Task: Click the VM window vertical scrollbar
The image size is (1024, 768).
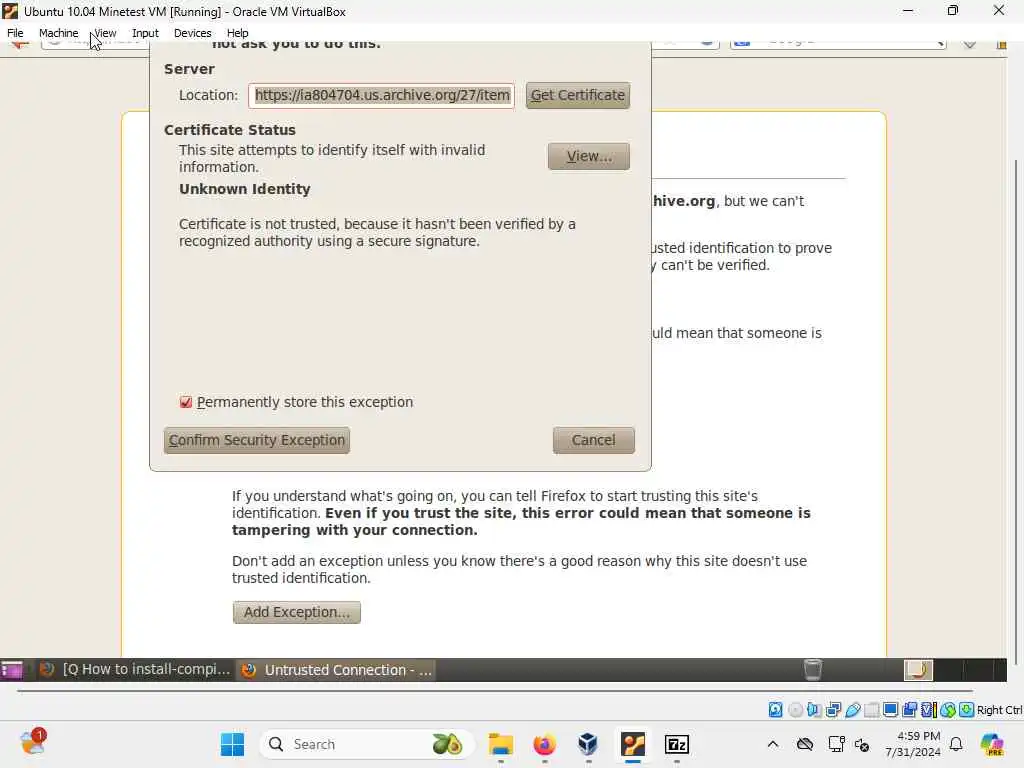Action: tap(1016, 411)
